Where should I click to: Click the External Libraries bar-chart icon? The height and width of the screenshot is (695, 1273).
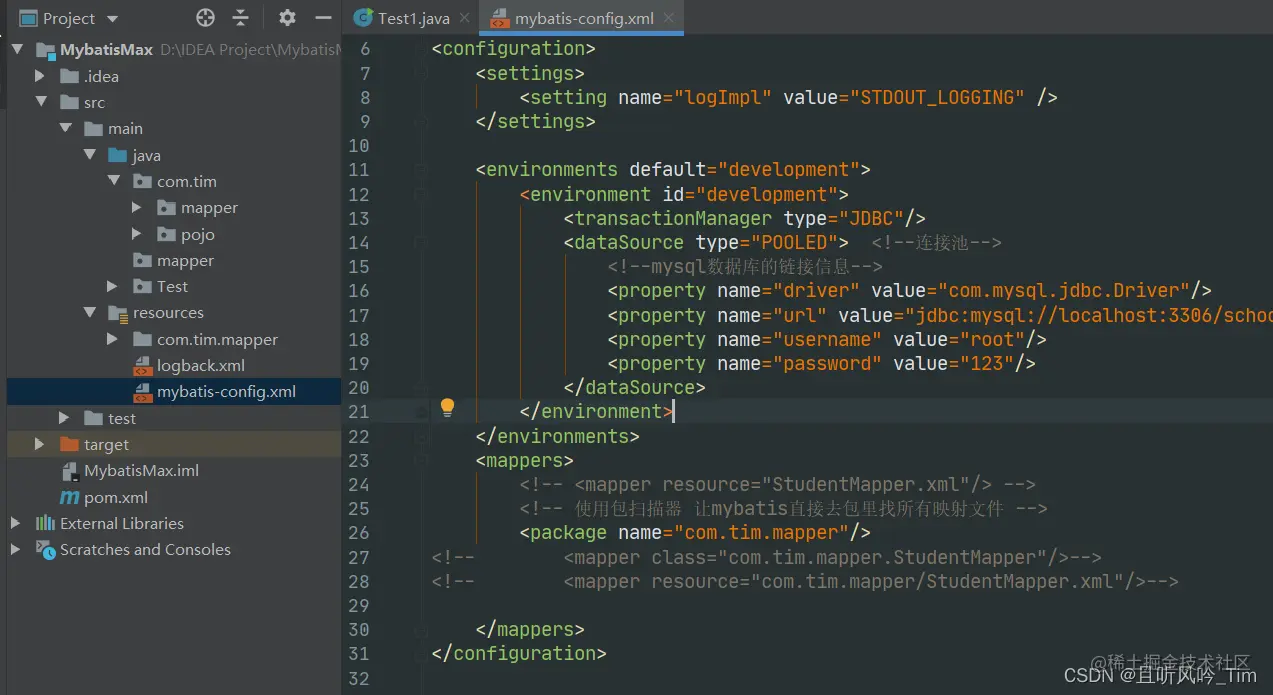click(x=45, y=523)
